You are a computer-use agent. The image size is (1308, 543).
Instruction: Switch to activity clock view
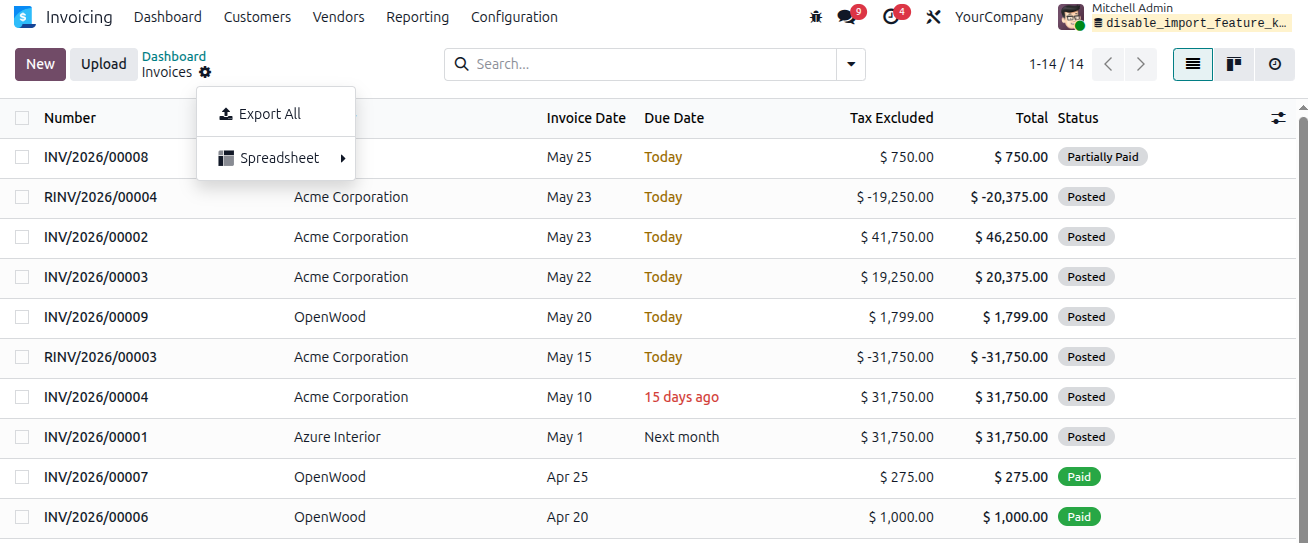tap(1275, 64)
